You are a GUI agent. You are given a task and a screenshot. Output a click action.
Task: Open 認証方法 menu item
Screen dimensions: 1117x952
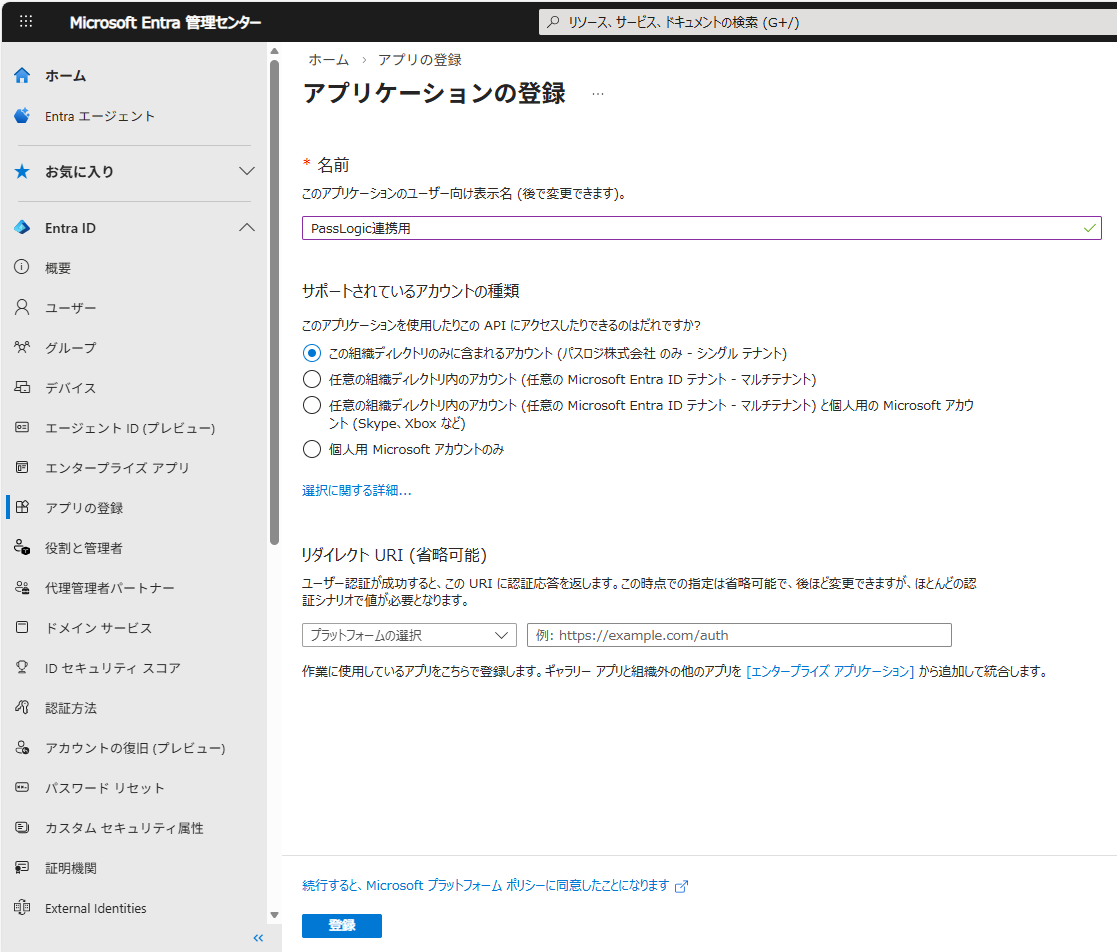point(71,708)
